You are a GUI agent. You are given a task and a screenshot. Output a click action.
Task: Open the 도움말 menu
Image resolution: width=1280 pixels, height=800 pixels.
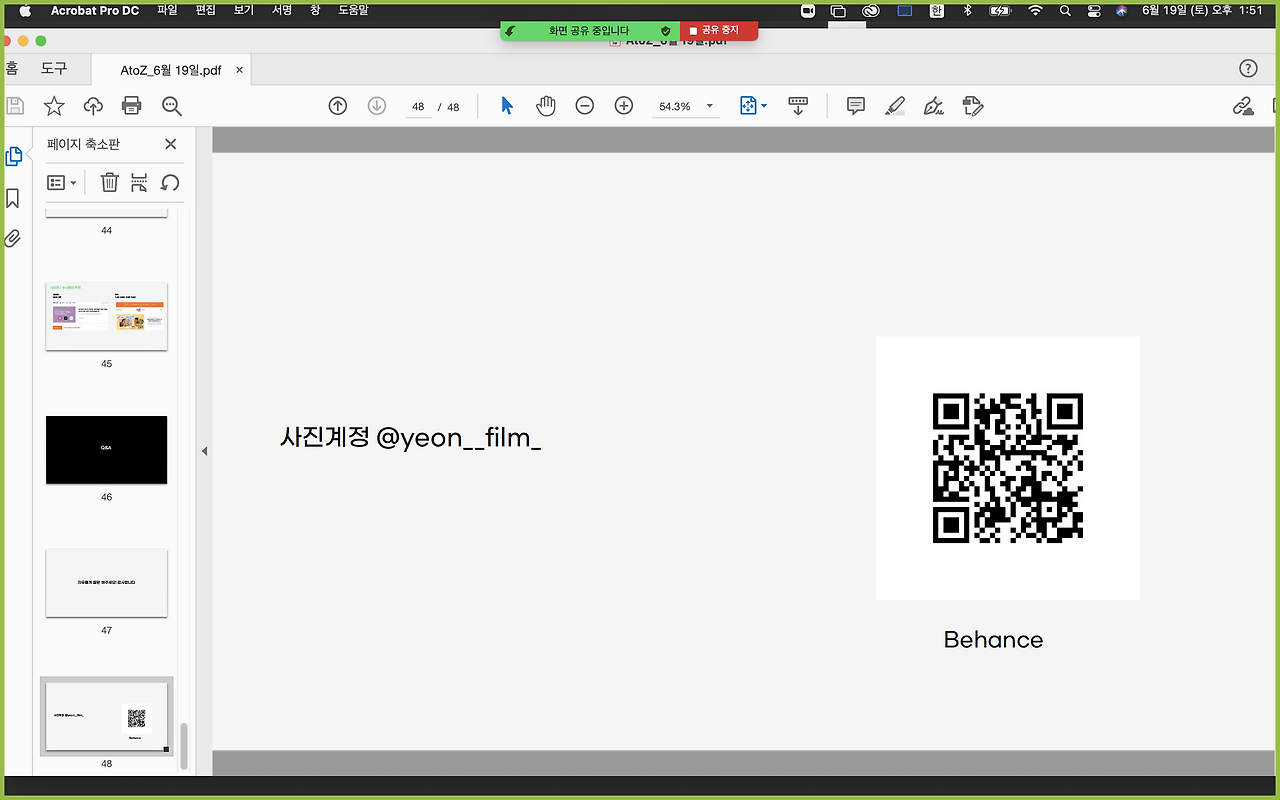tap(353, 10)
